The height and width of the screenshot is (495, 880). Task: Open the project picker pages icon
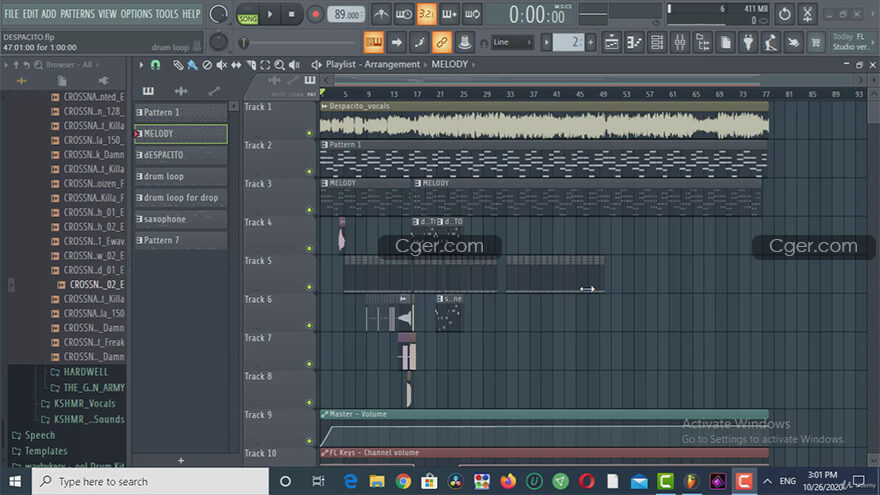(x=726, y=42)
